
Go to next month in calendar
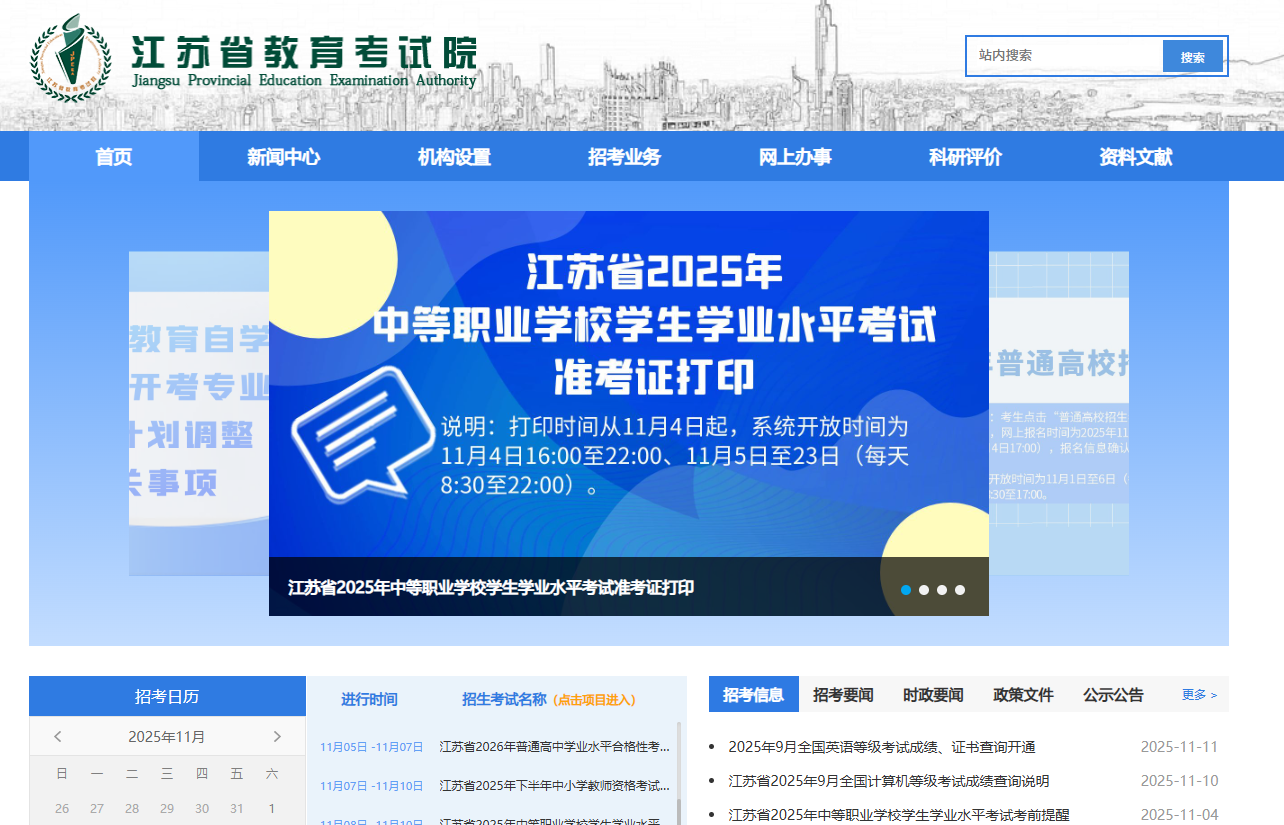click(277, 737)
